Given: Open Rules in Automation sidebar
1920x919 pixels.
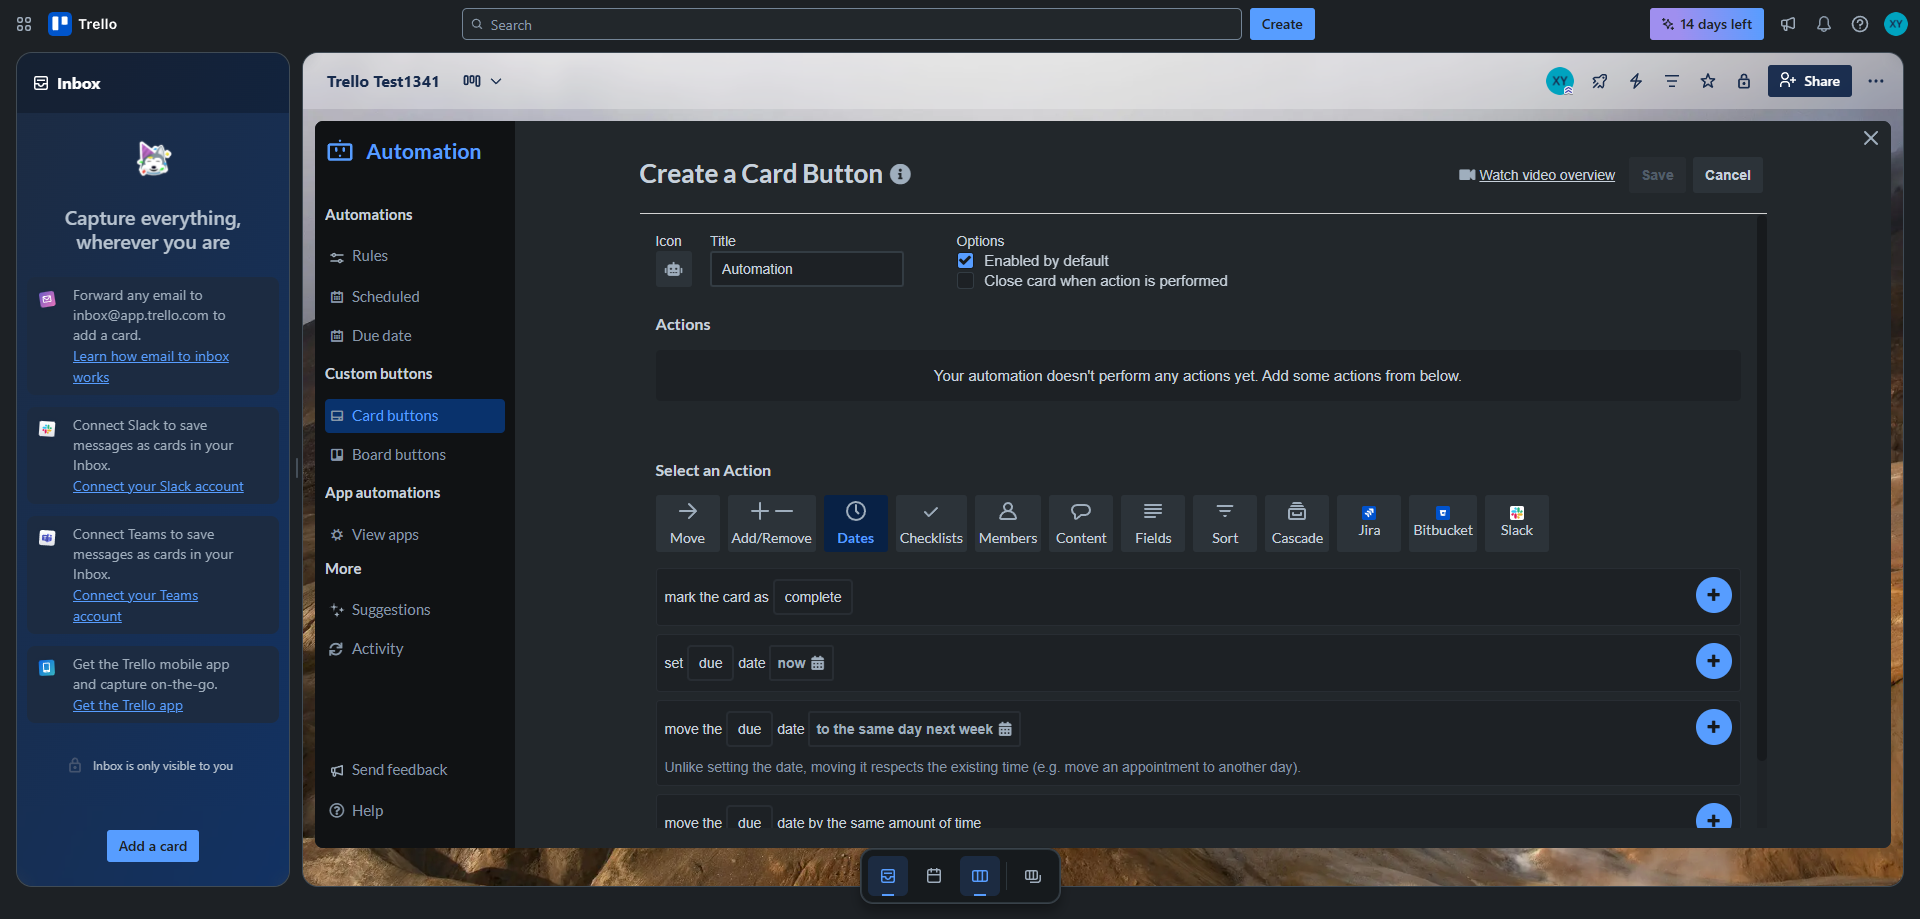Looking at the screenshot, I should pos(415,256).
